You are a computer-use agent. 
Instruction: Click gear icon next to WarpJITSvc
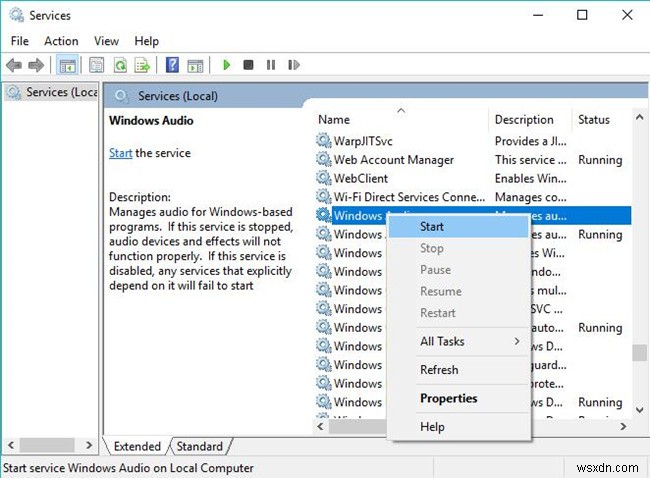[324, 141]
